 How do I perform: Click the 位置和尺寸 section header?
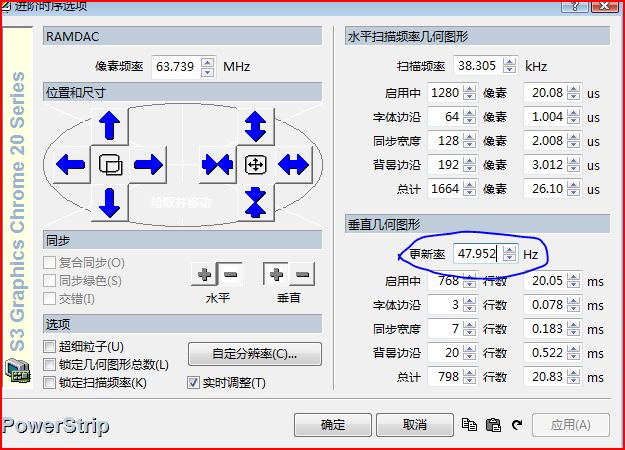pyautogui.click(x=183, y=92)
